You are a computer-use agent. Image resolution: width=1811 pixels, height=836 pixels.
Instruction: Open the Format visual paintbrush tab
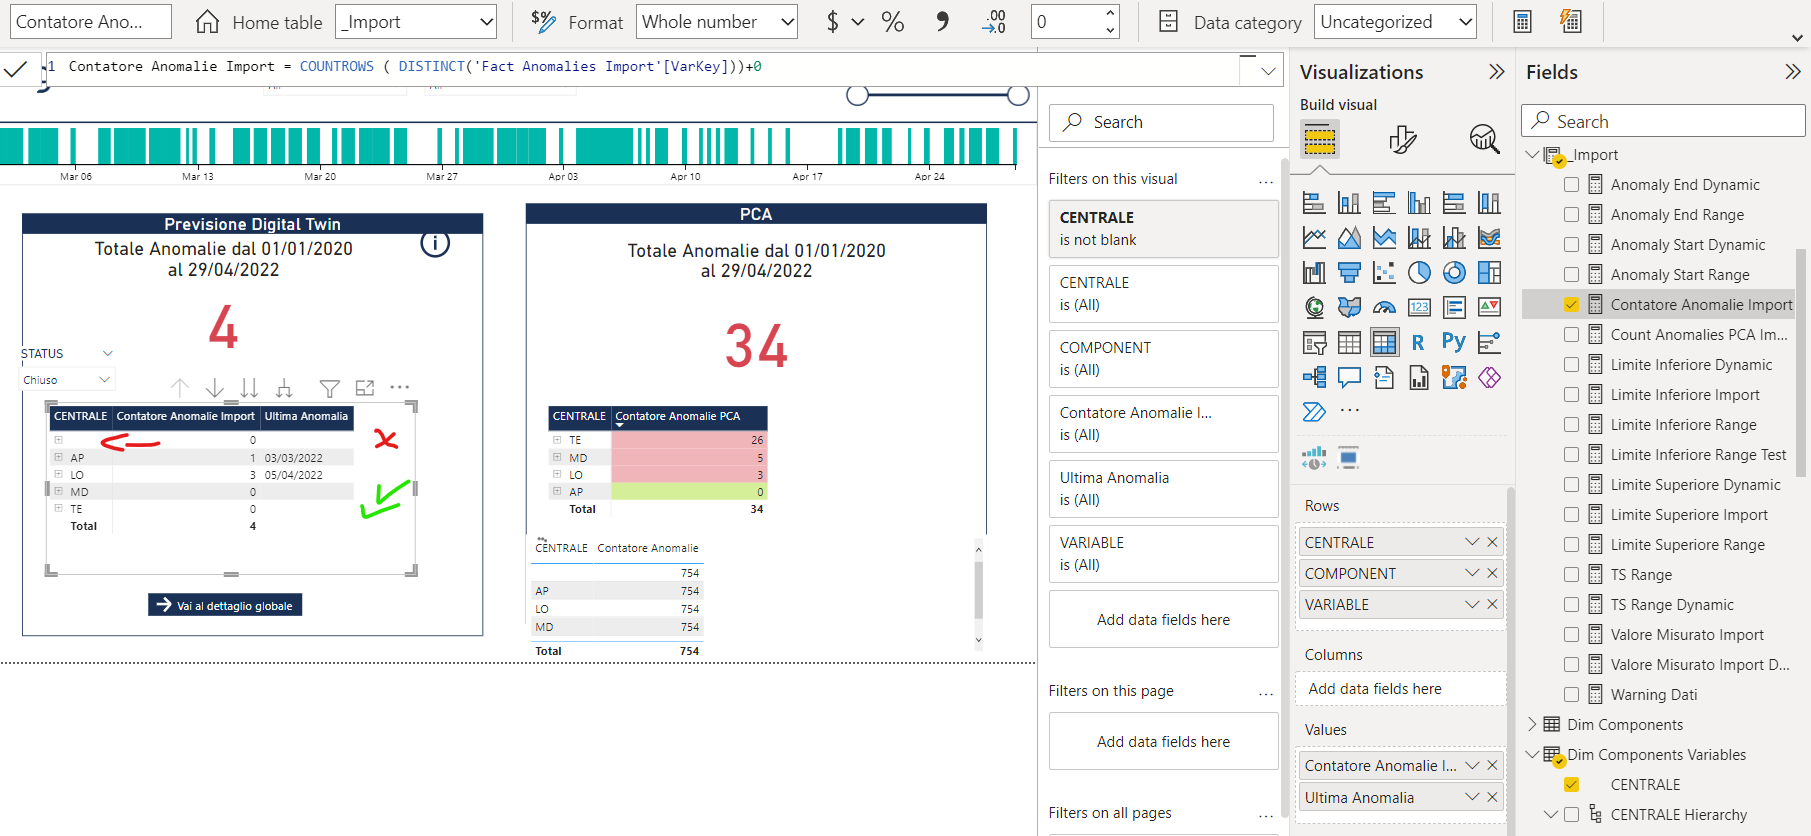pos(1402,139)
